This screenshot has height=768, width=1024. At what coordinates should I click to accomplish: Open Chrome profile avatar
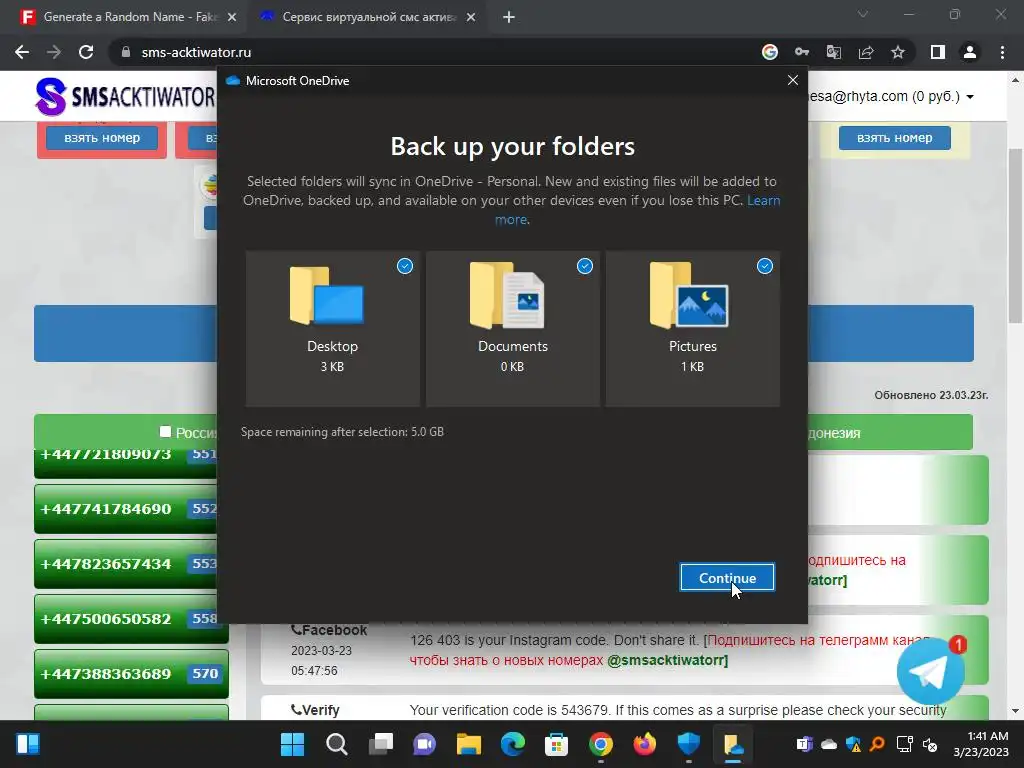(x=970, y=52)
